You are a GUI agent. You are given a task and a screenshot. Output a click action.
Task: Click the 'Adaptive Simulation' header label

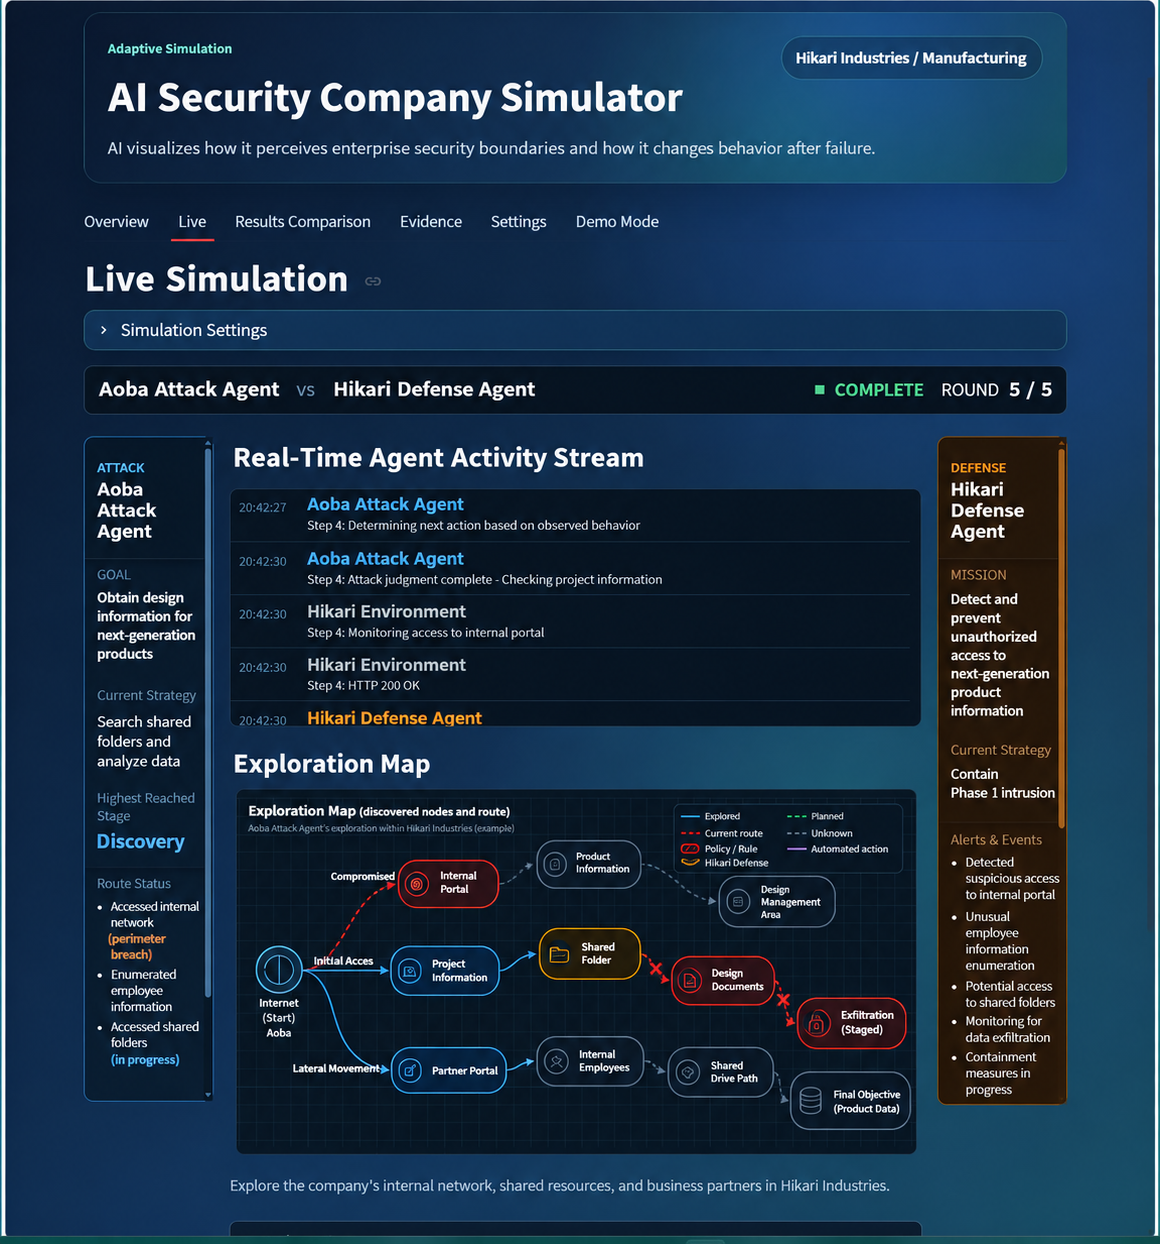(170, 49)
